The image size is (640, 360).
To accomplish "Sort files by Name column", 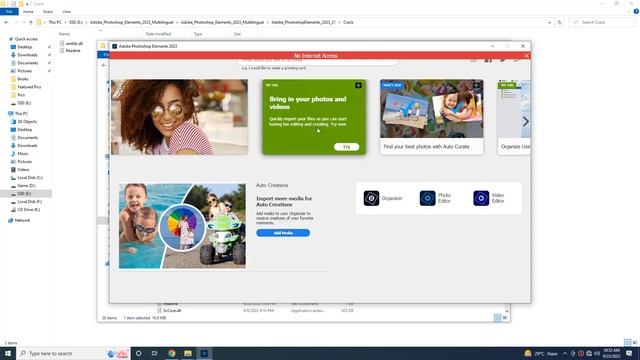I will [x=64, y=34].
